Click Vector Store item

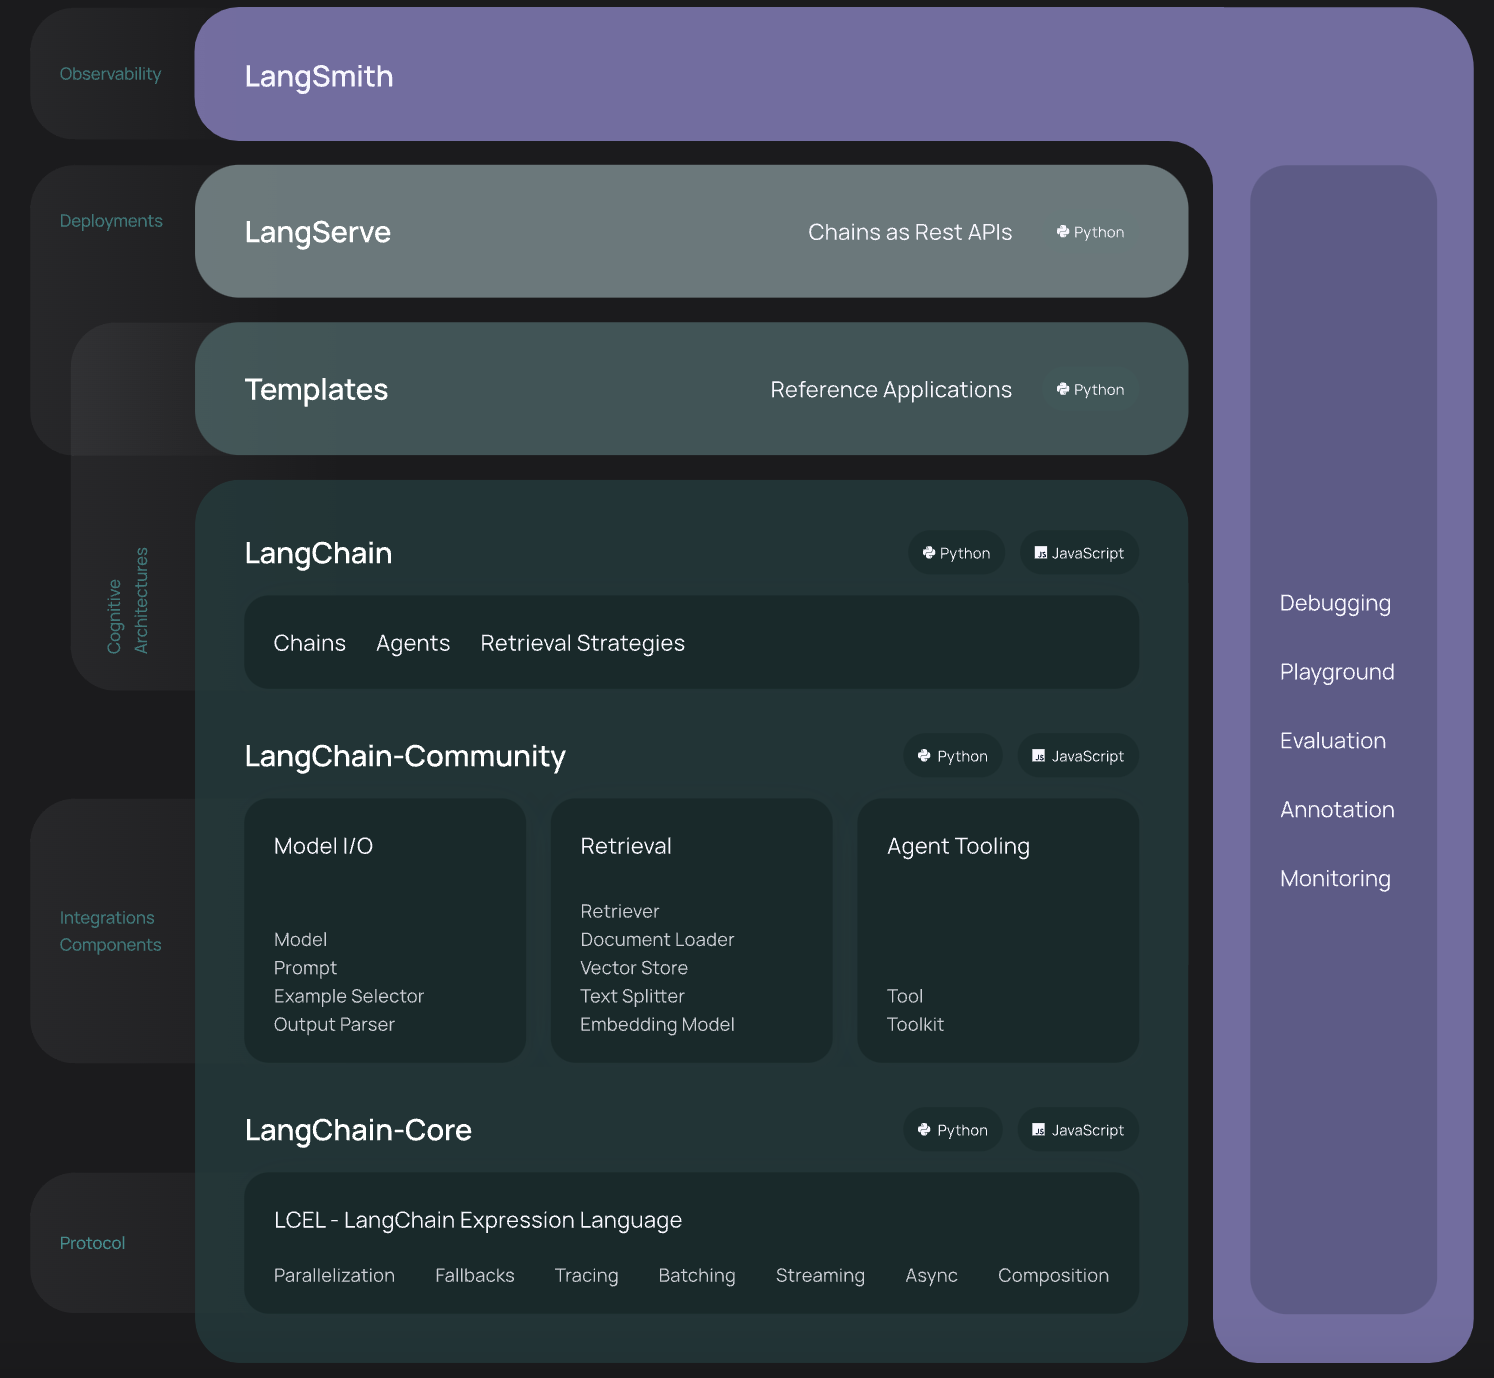pyautogui.click(x=634, y=968)
